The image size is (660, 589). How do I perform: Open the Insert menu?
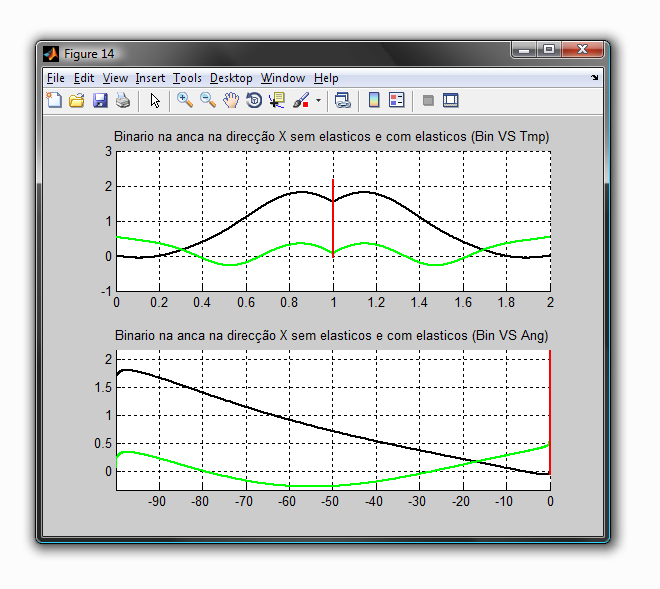click(x=150, y=78)
